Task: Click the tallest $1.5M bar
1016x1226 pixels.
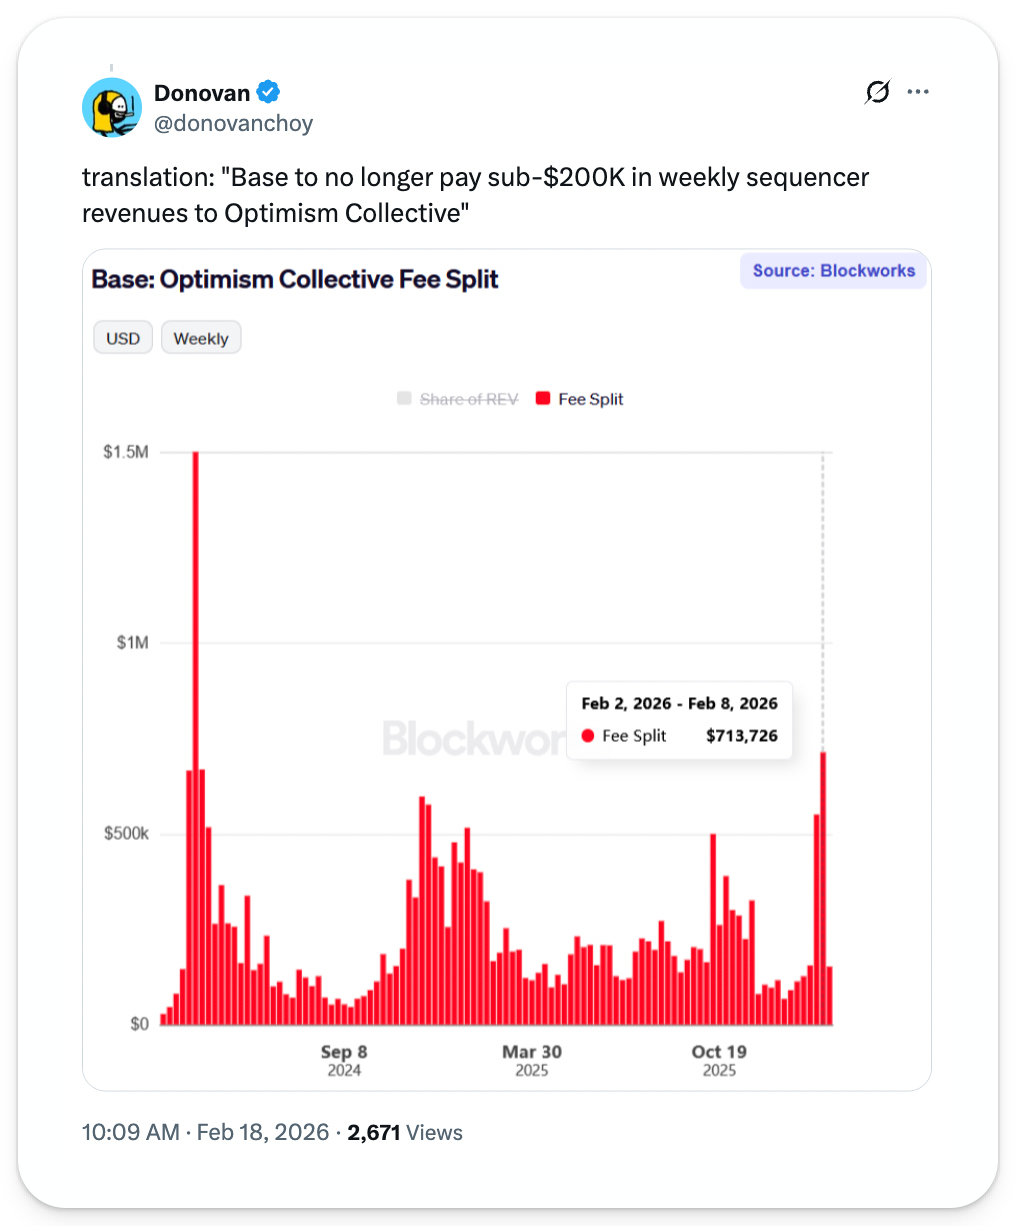Action: (195, 740)
